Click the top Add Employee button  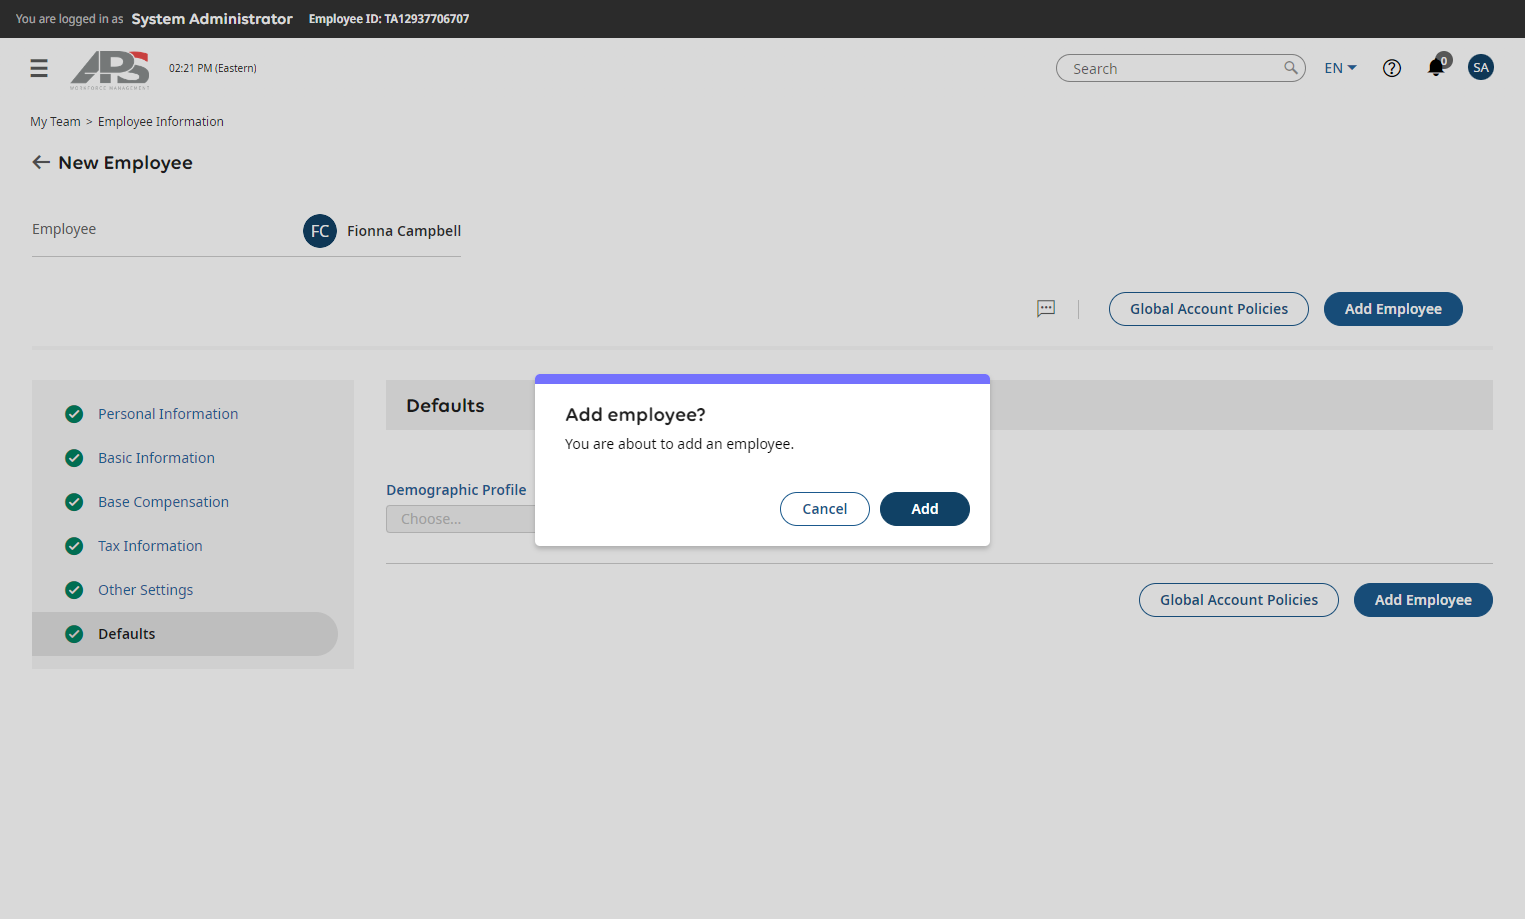[x=1393, y=309]
